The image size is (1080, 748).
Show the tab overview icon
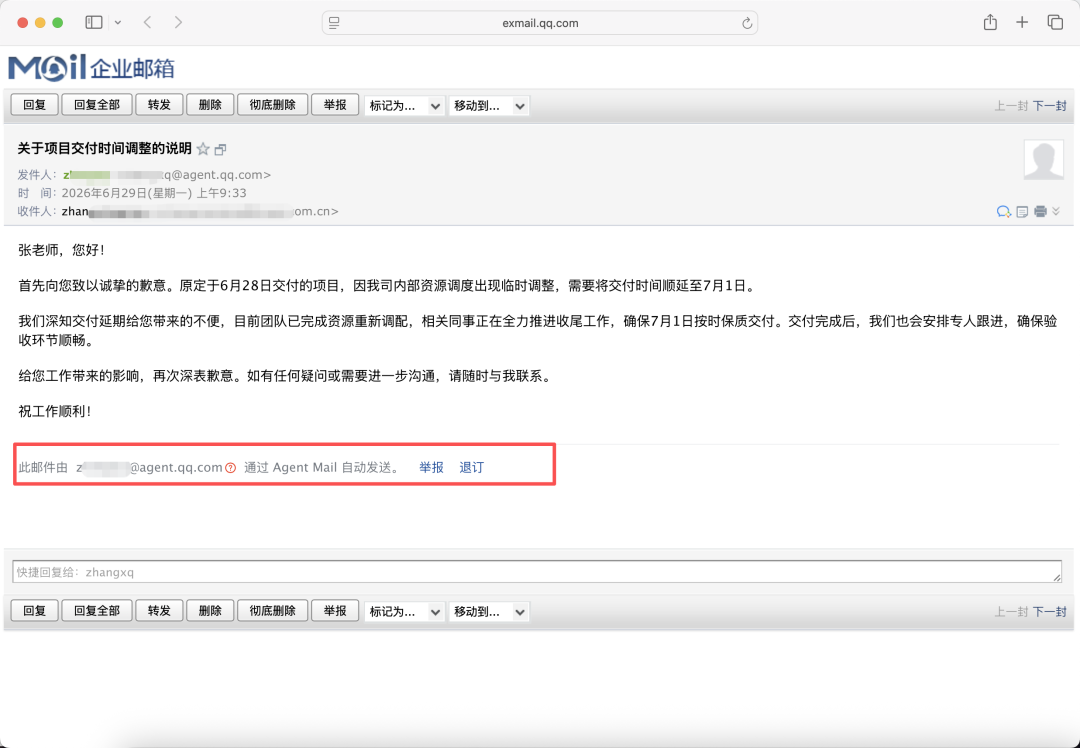[x=1055, y=23]
